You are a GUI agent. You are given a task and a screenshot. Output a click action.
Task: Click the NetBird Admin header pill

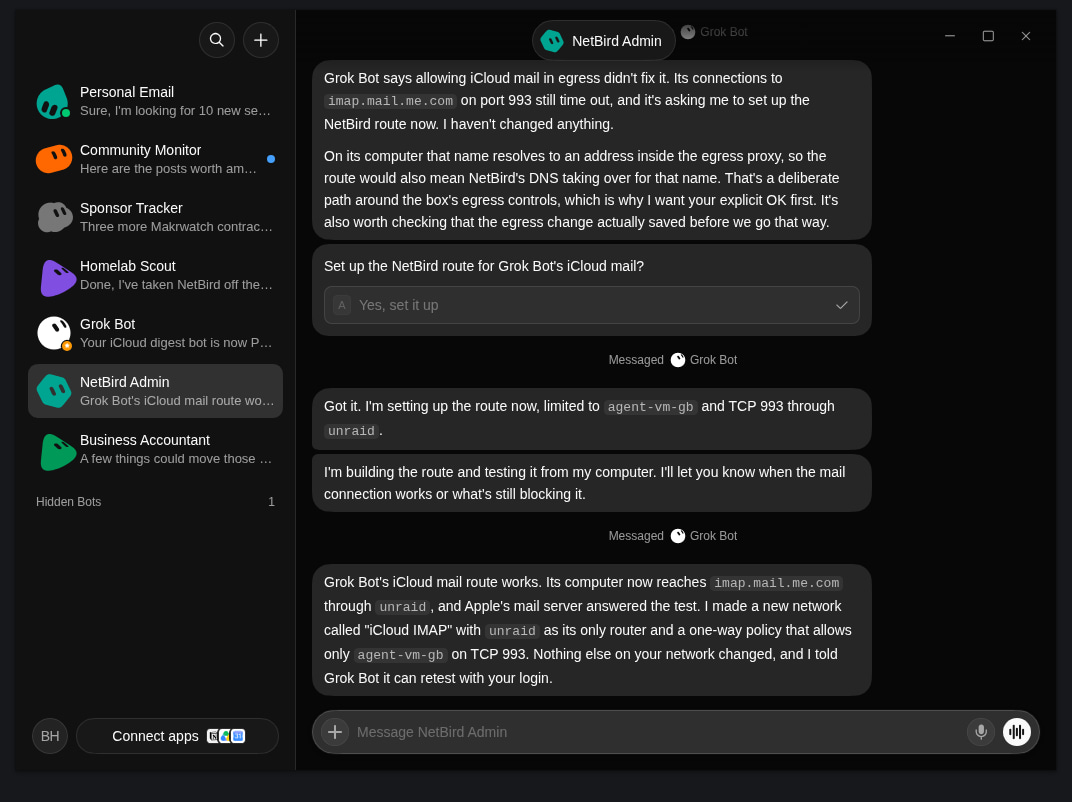point(604,41)
